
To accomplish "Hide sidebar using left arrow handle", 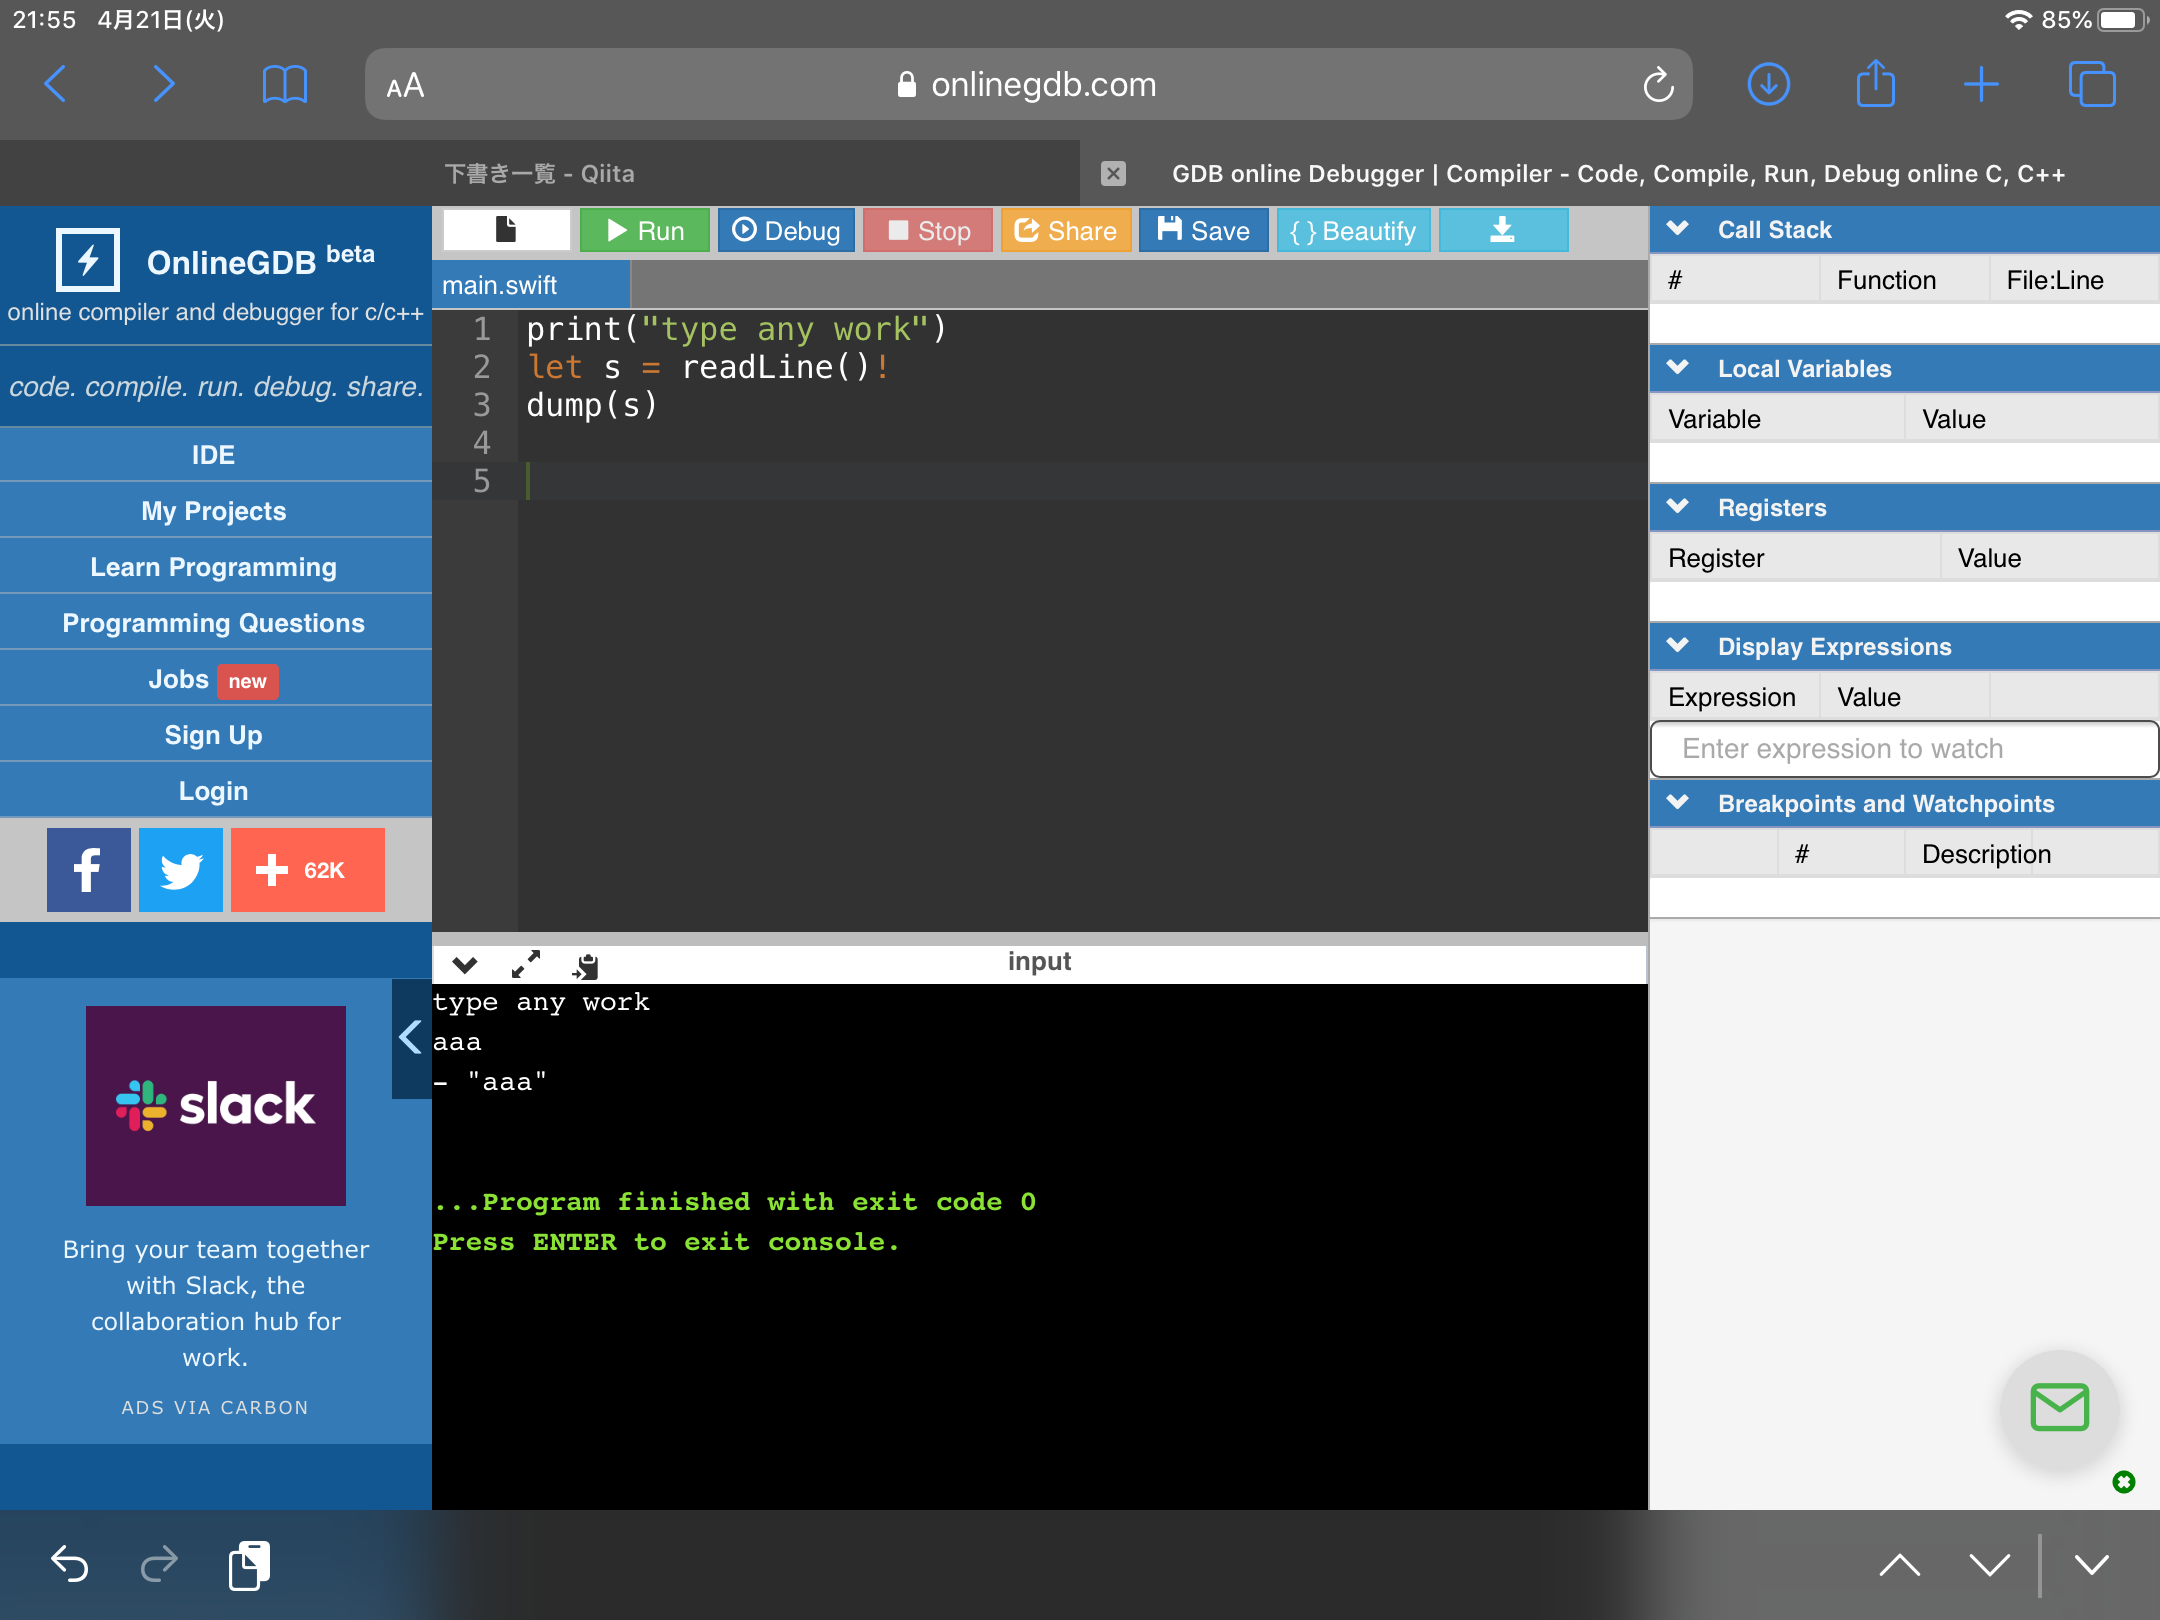I will tap(410, 1037).
